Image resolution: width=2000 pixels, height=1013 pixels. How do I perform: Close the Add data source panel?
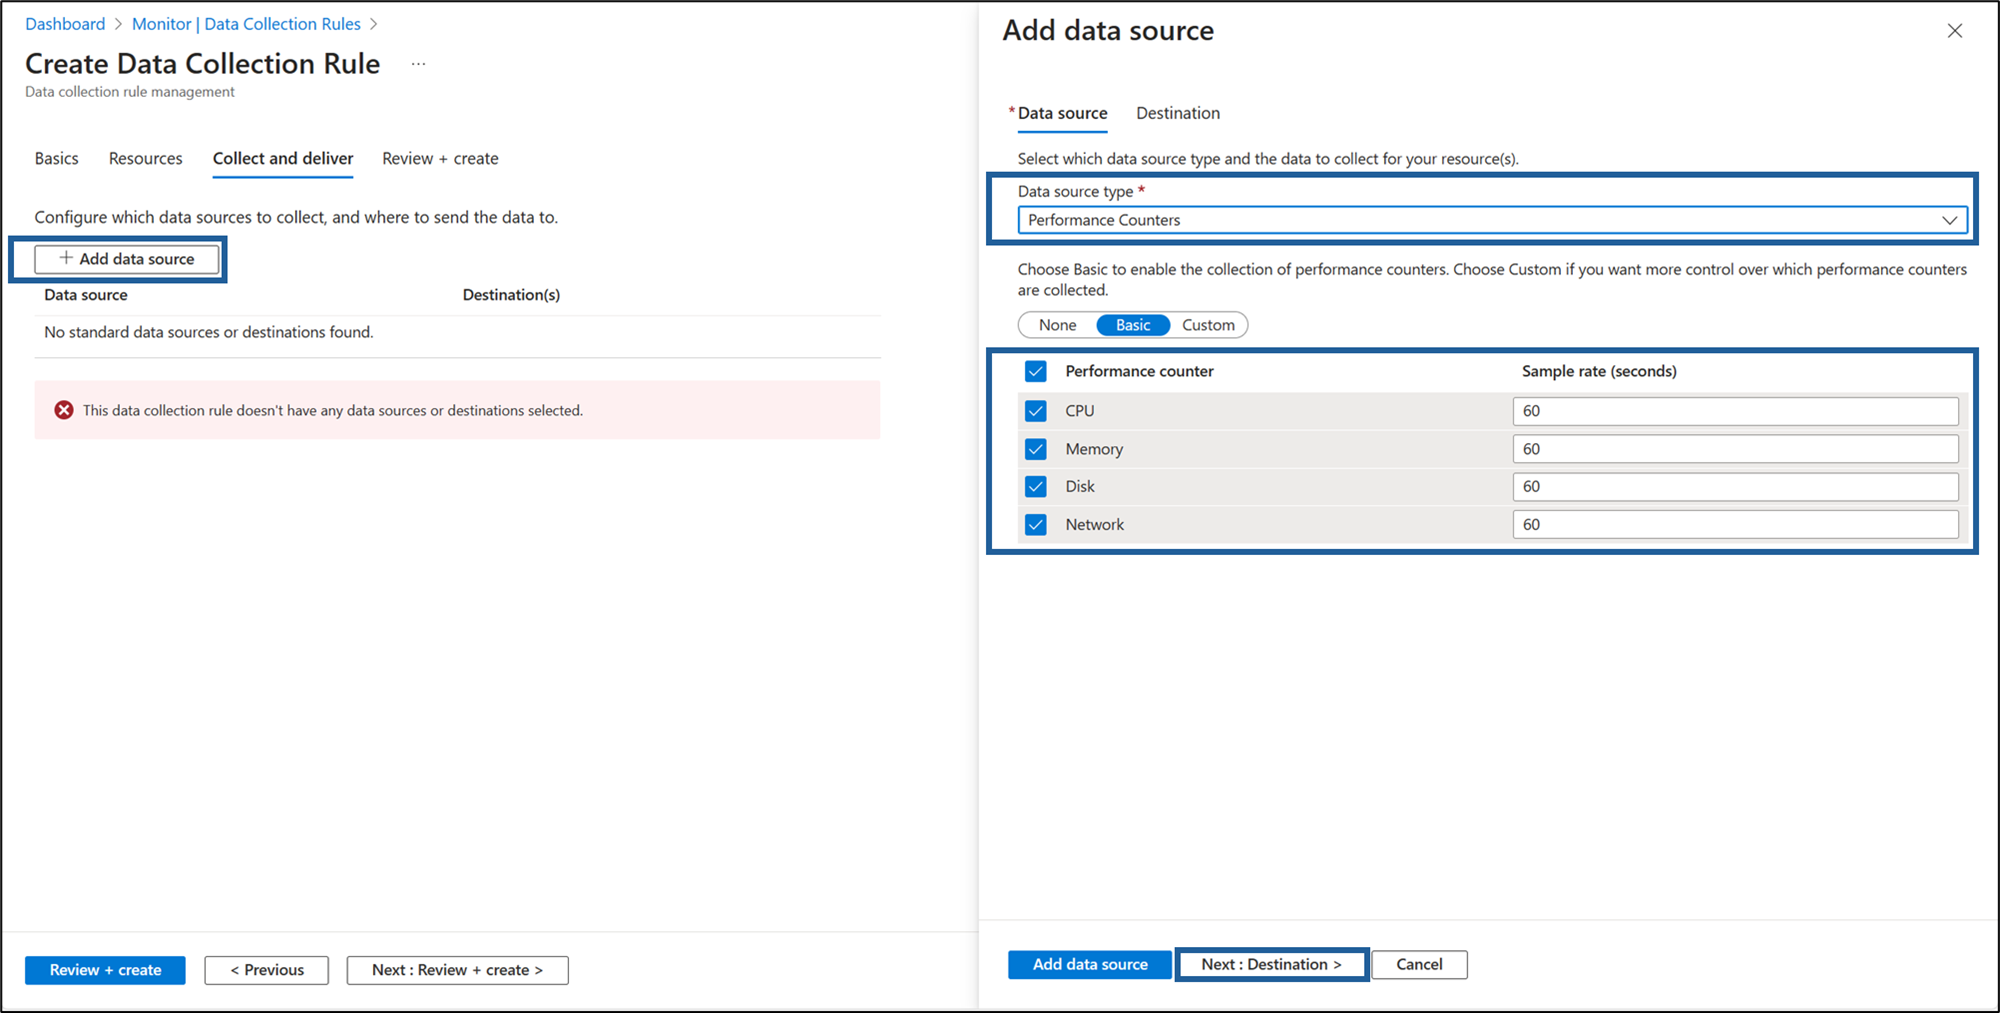click(1954, 31)
